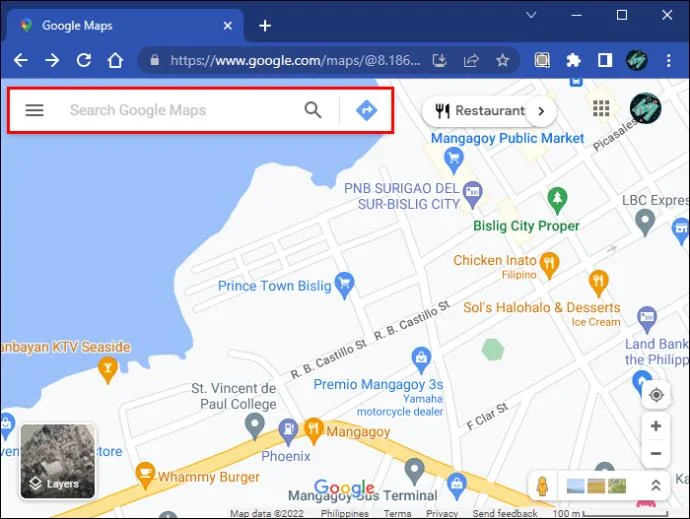690x519 pixels.
Task: Click the magnifying glass search icon
Action: coord(313,110)
